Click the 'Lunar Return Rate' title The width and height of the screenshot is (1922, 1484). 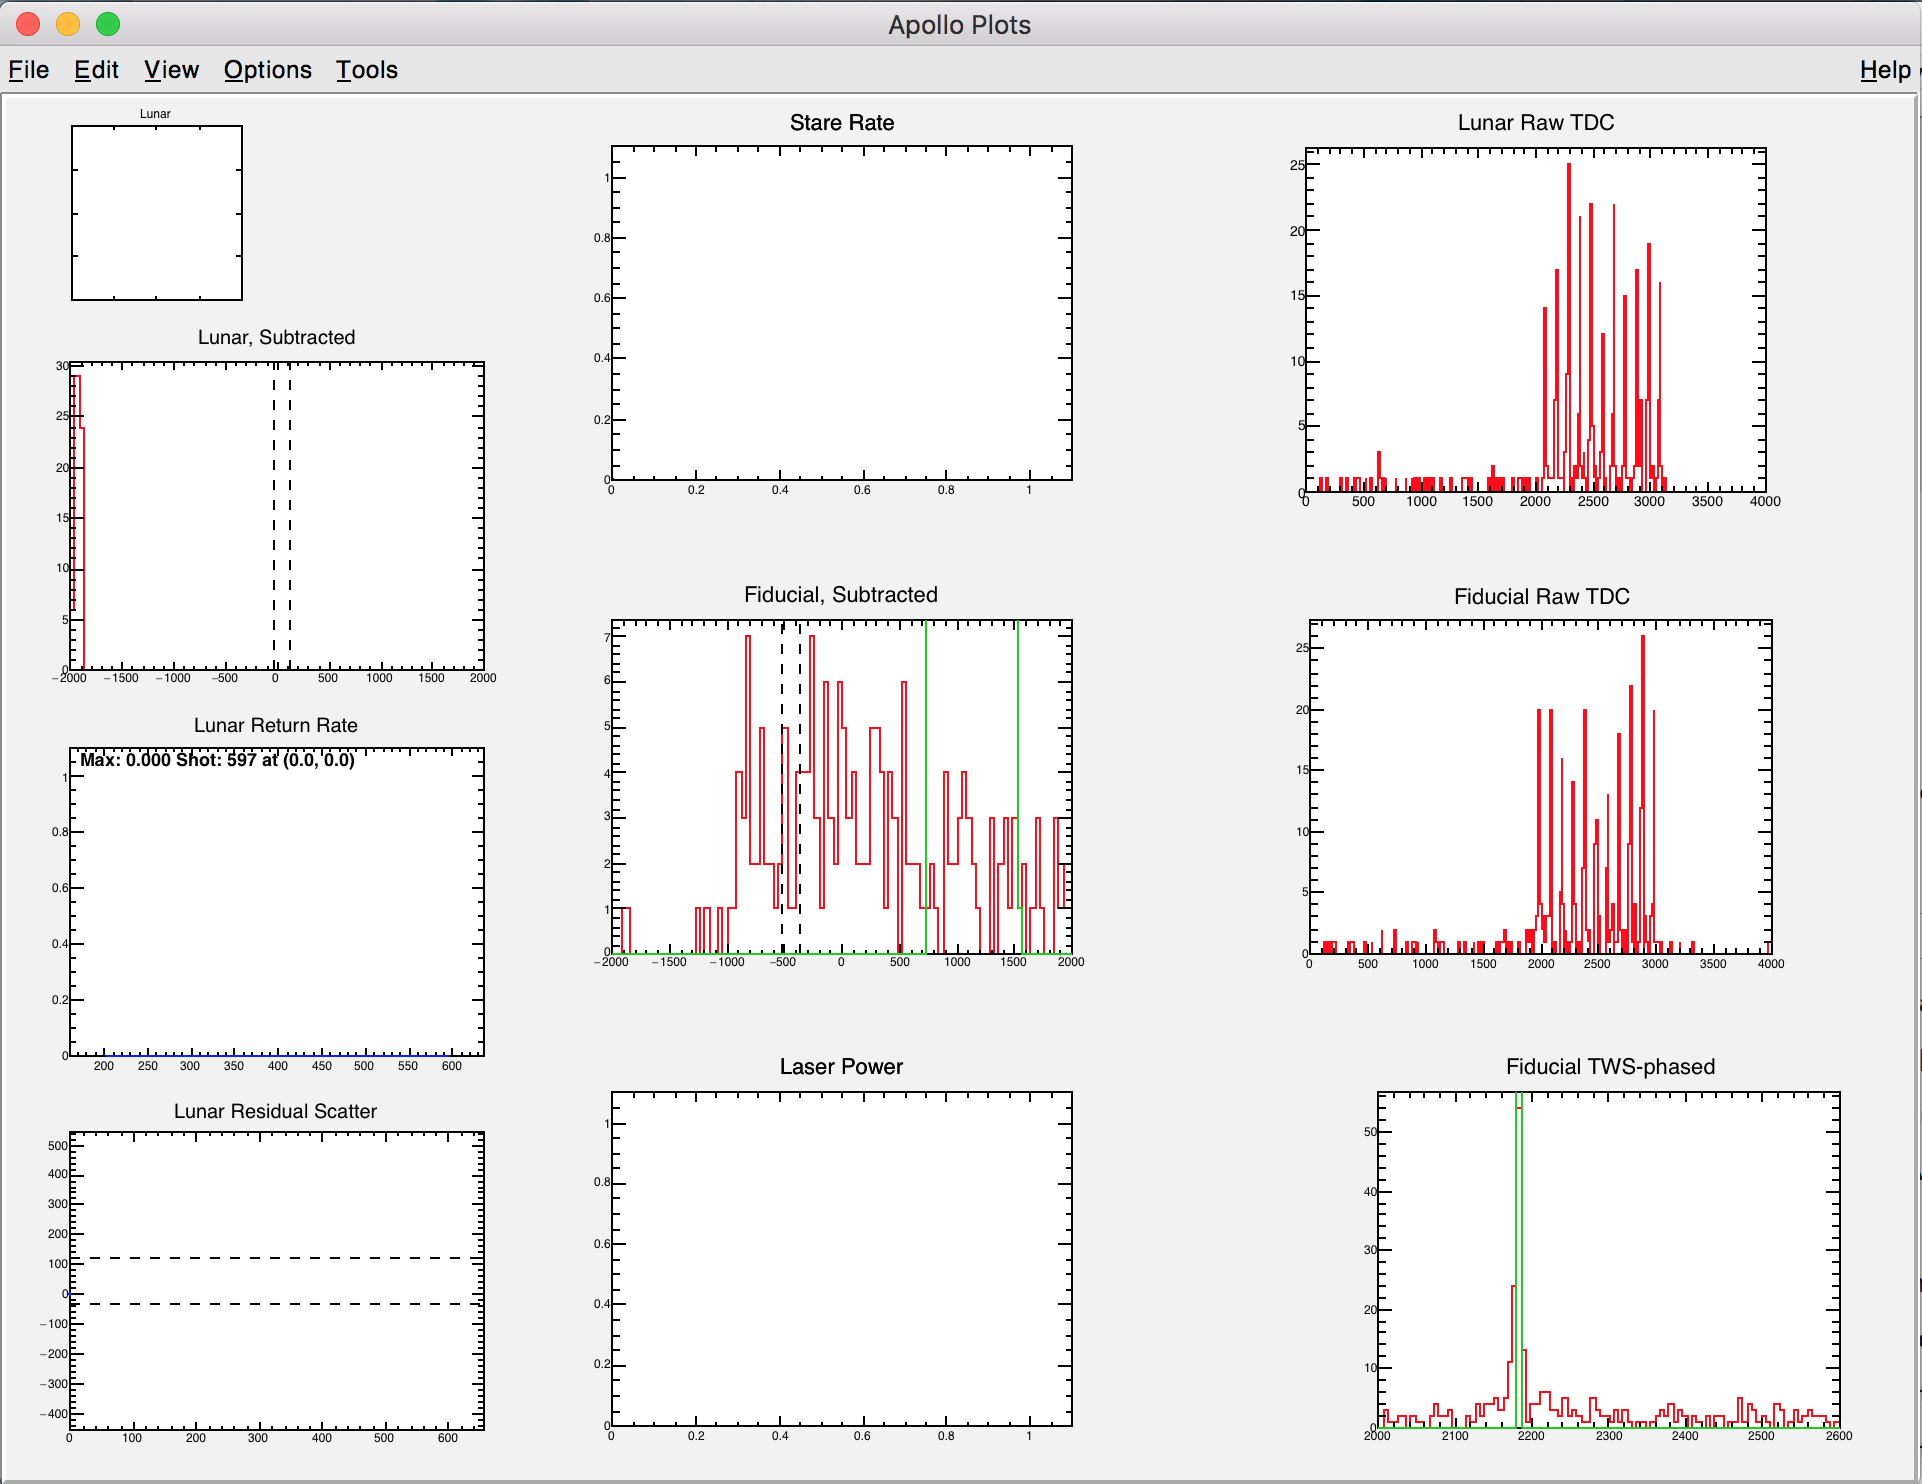(276, 725)
